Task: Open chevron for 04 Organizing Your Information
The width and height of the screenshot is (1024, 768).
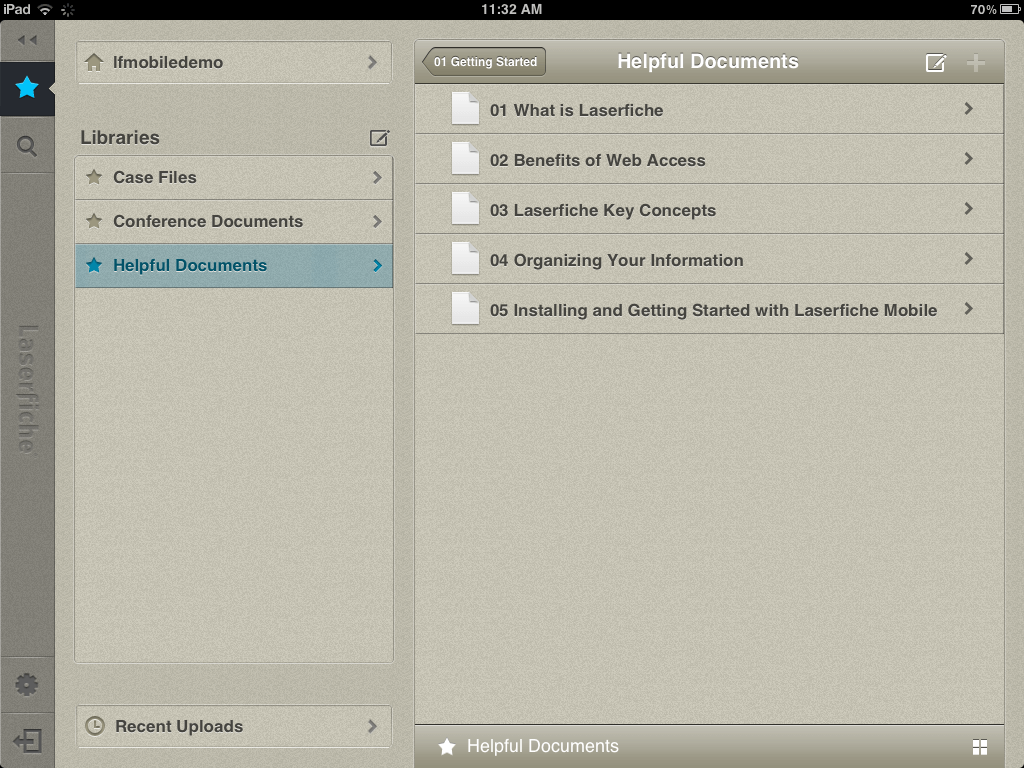Action: [x=968, y=259]
